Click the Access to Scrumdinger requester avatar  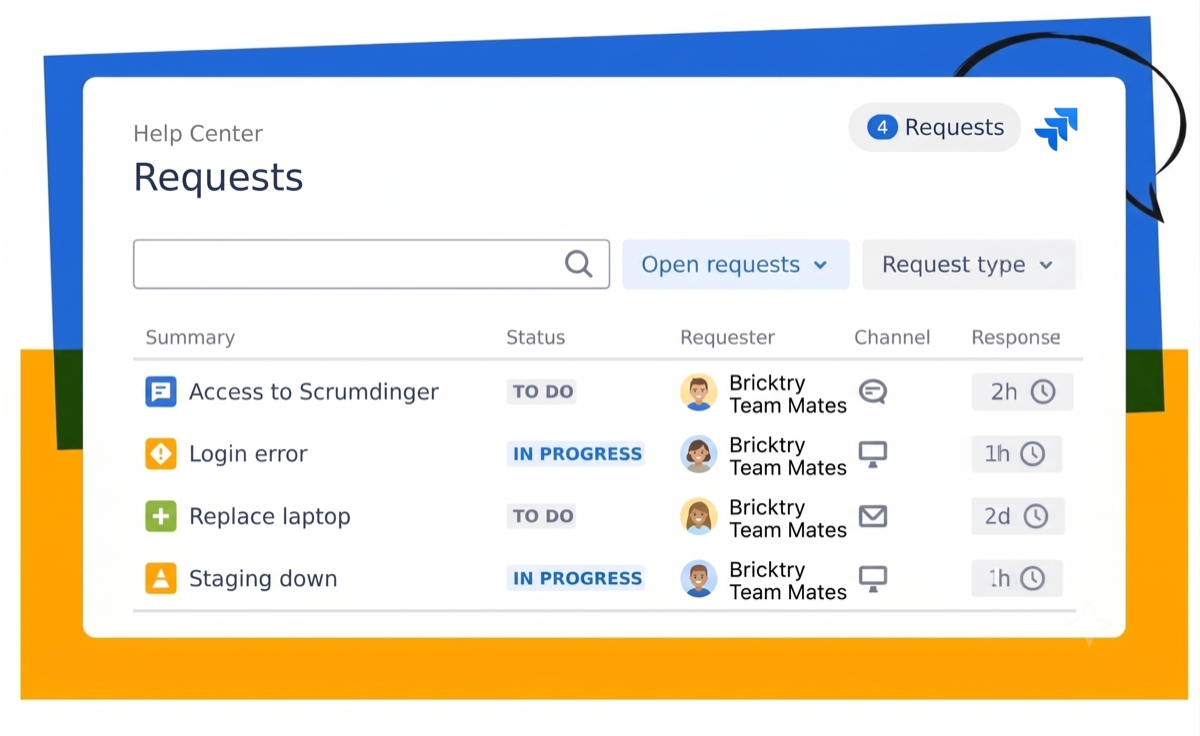pyautogui.click(x=699, y=393)
